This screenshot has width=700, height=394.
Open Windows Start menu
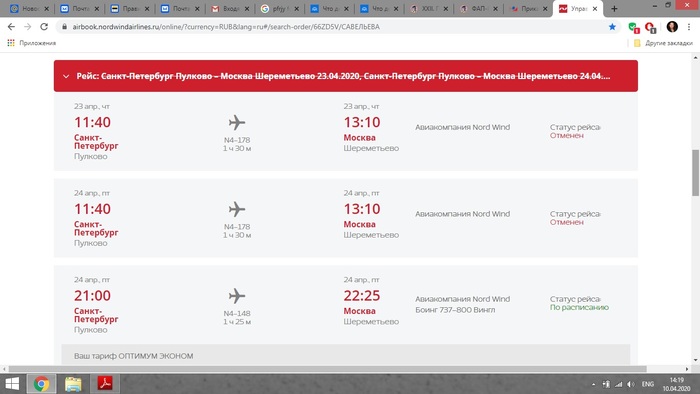coord(12,384)
